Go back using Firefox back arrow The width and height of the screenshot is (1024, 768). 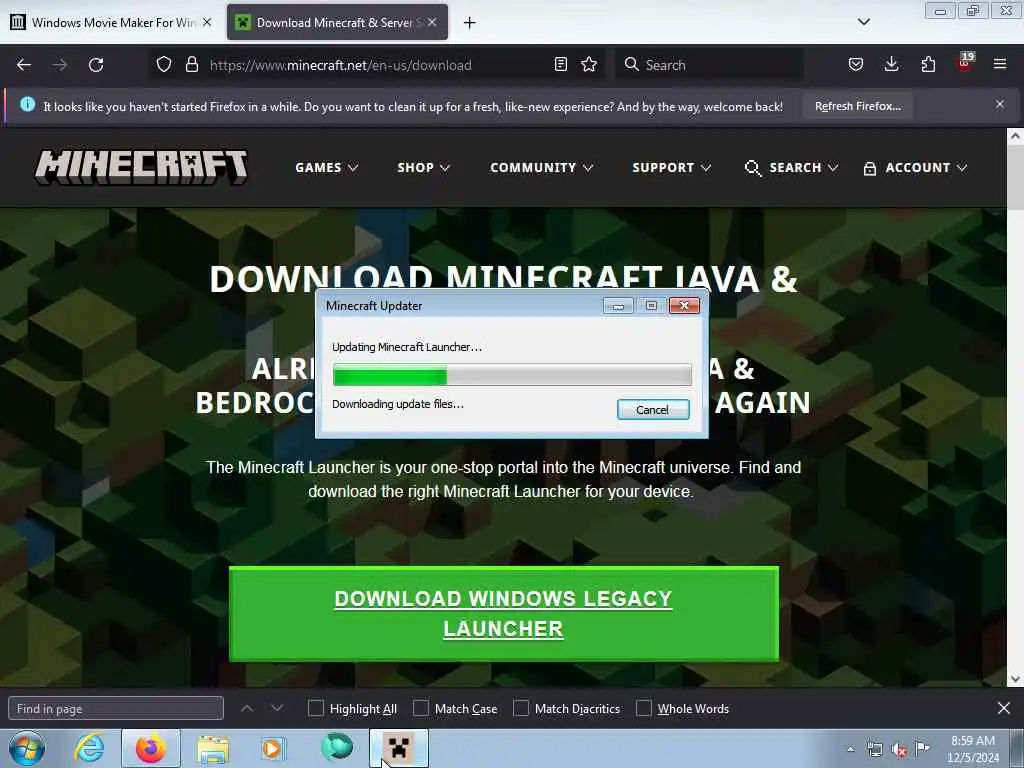[24, 65]
